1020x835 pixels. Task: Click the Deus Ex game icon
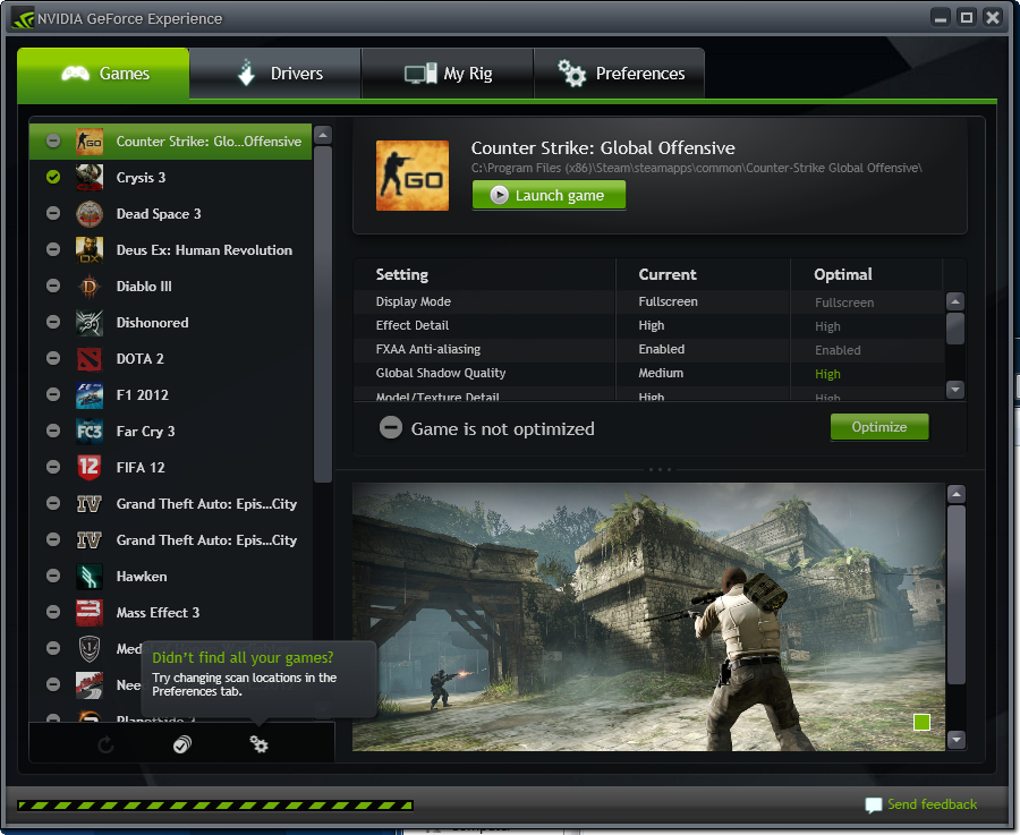[x=90, y=250]
